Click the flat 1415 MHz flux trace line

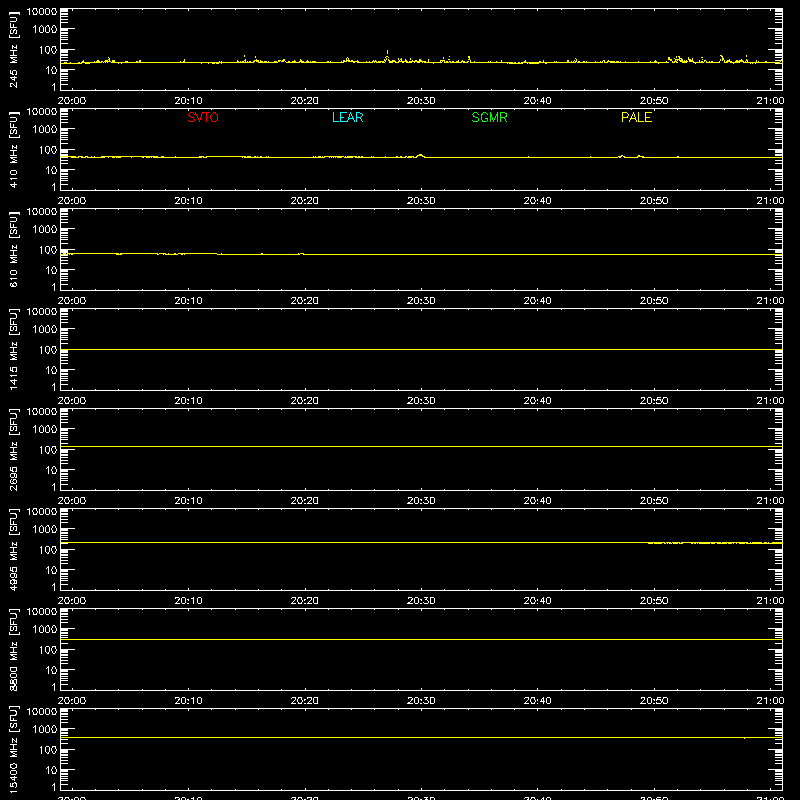tap(421, 349)
